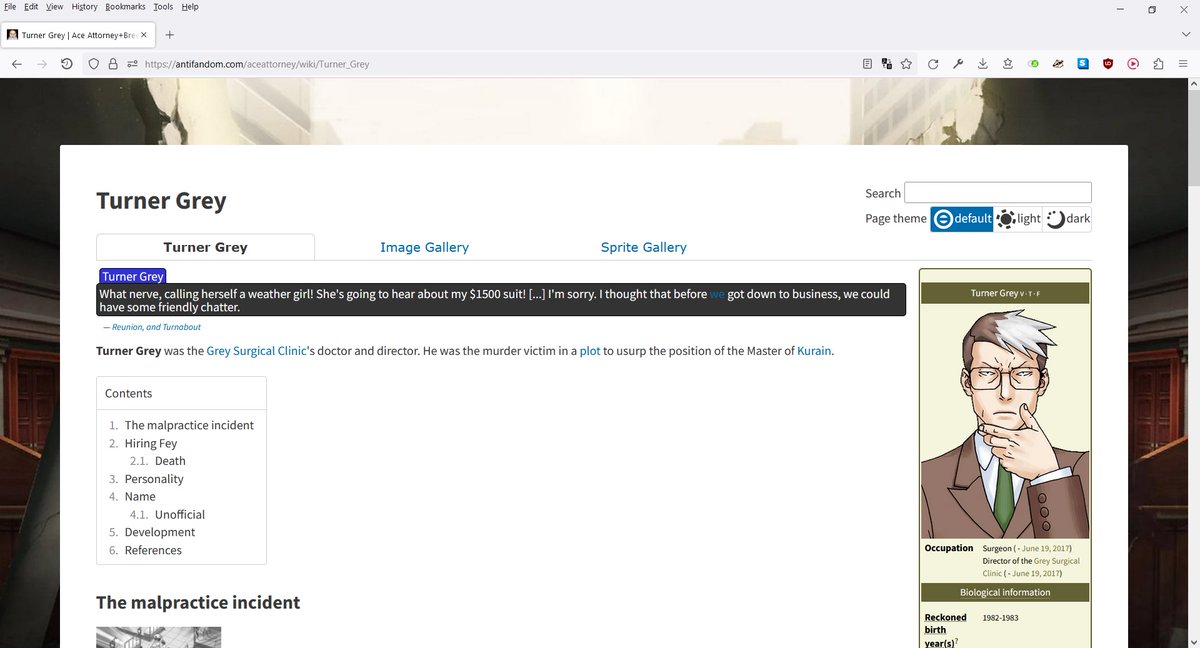Click the Turner Grey infobox portrait image
1200x648 pixels.
click(1005, 422)
